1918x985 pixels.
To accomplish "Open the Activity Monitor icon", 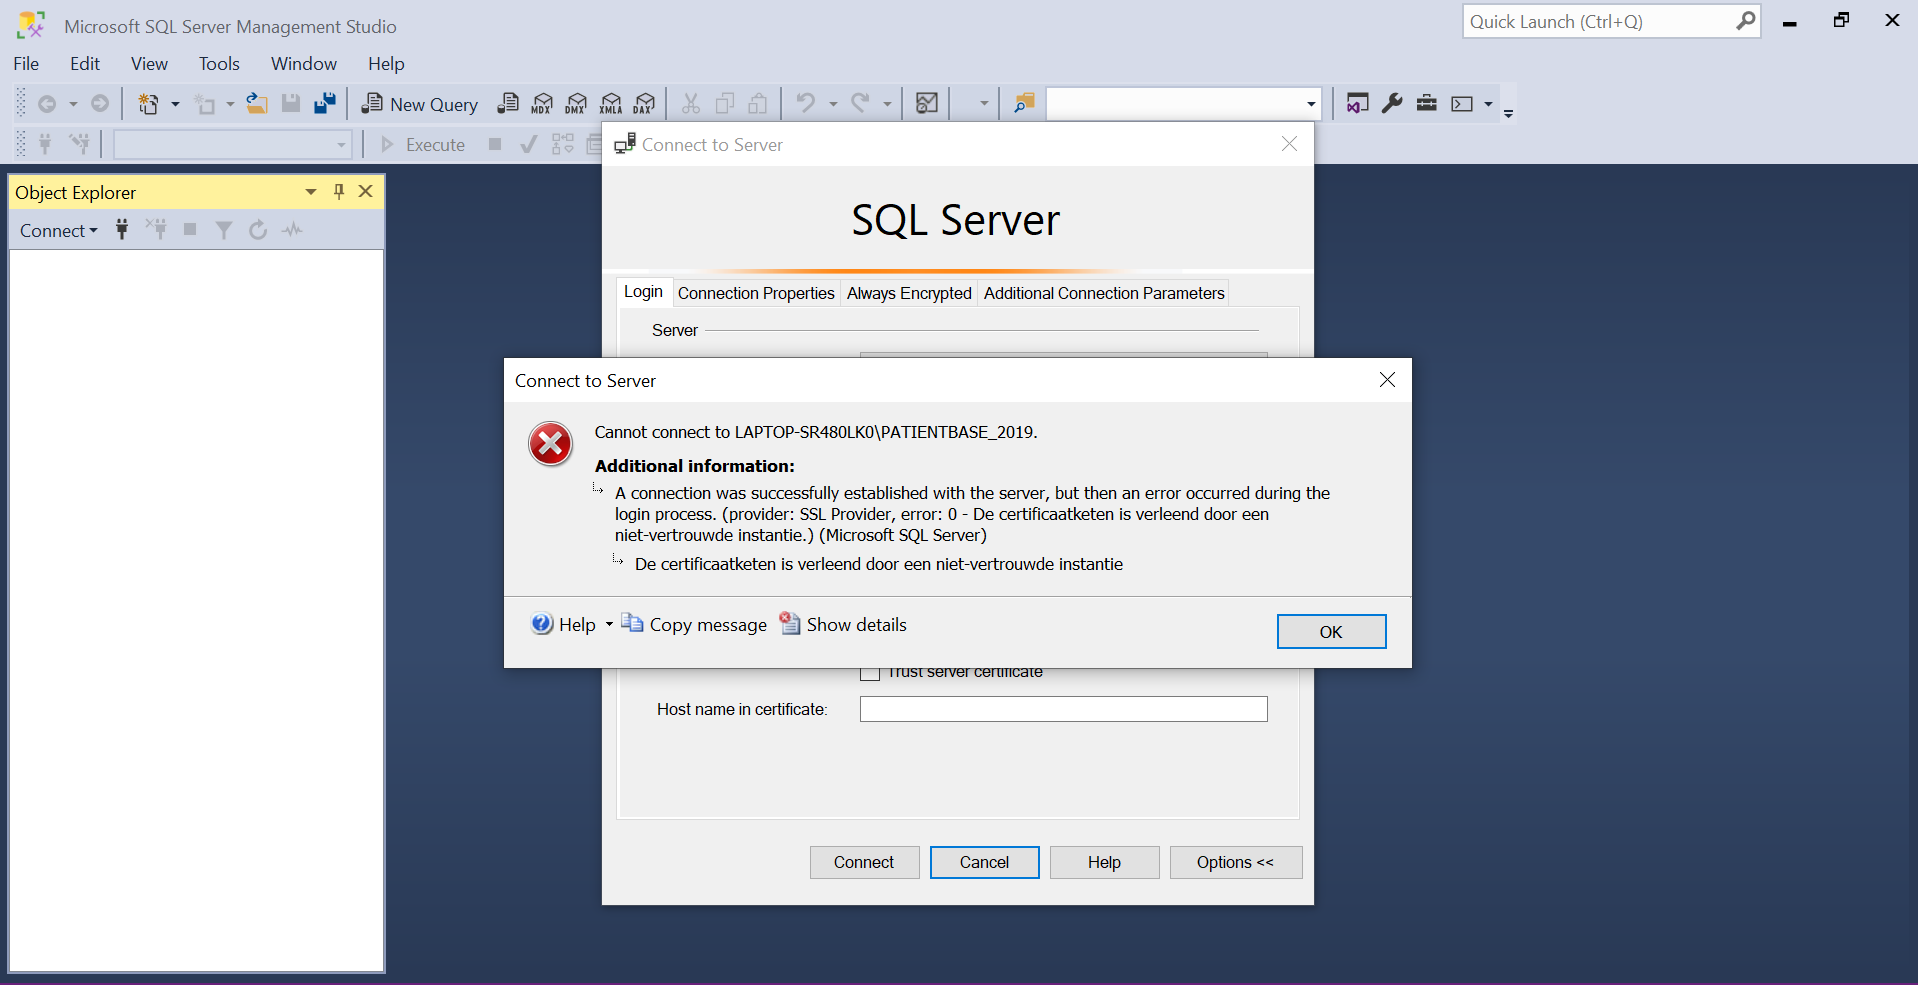I will pyautogui.click(x=927, y=104).
